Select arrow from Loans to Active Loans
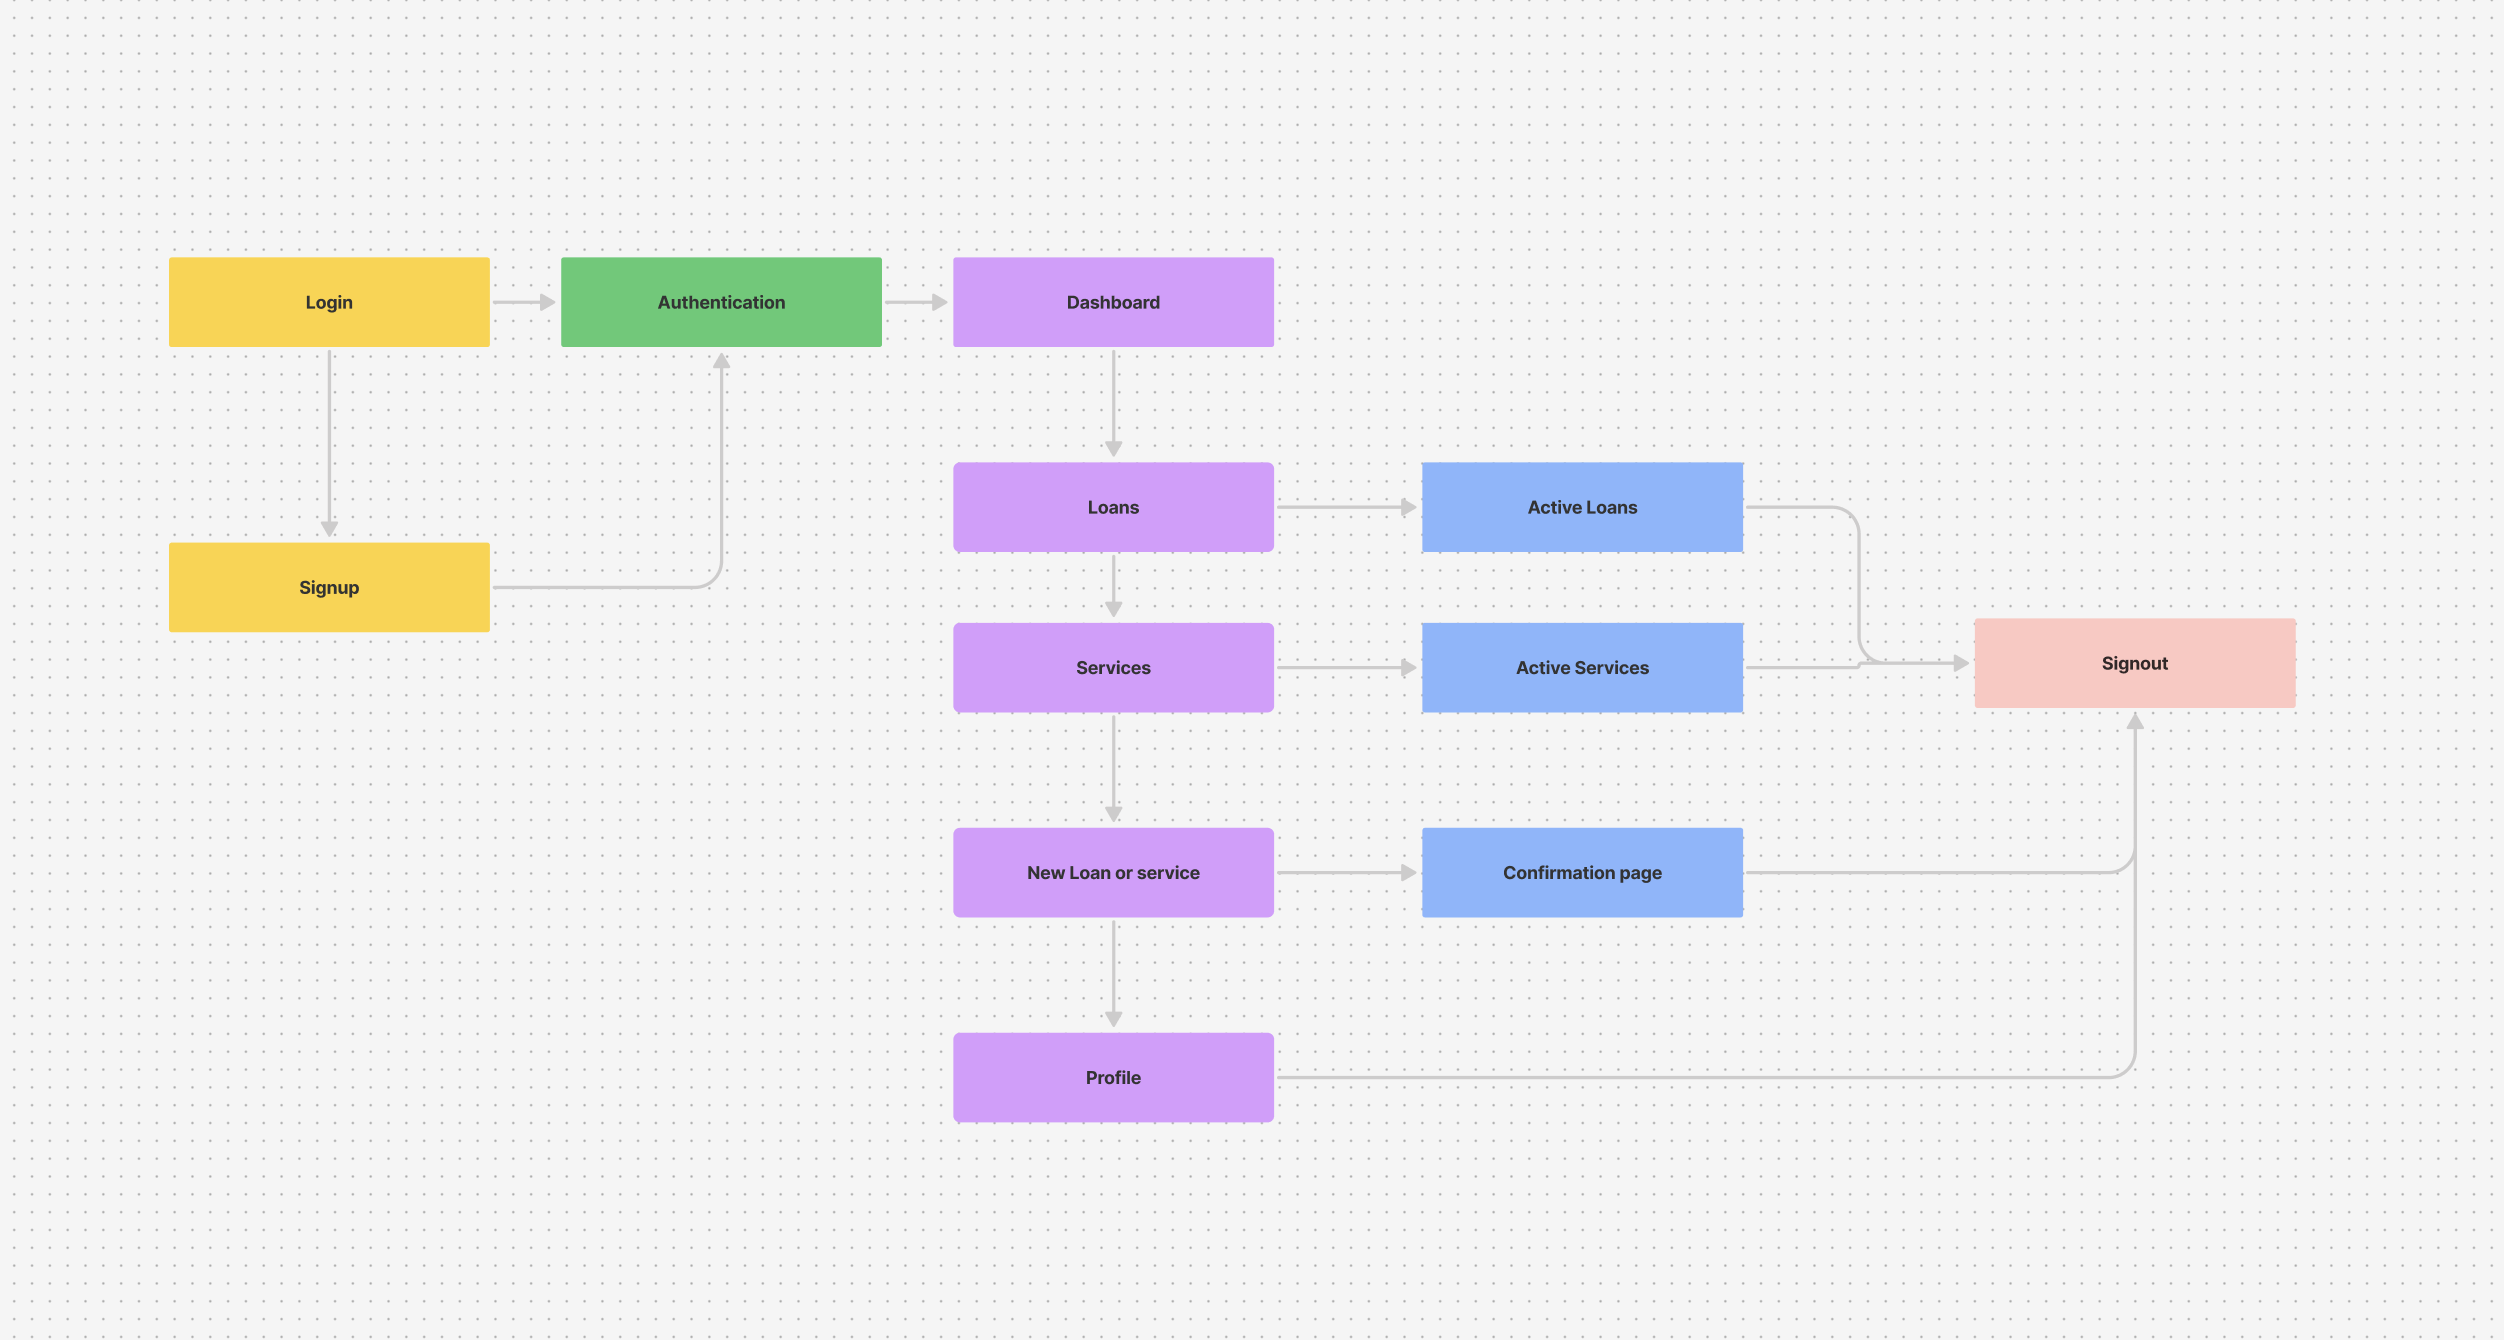2504x1340 pixels. tap(1343, 507)
